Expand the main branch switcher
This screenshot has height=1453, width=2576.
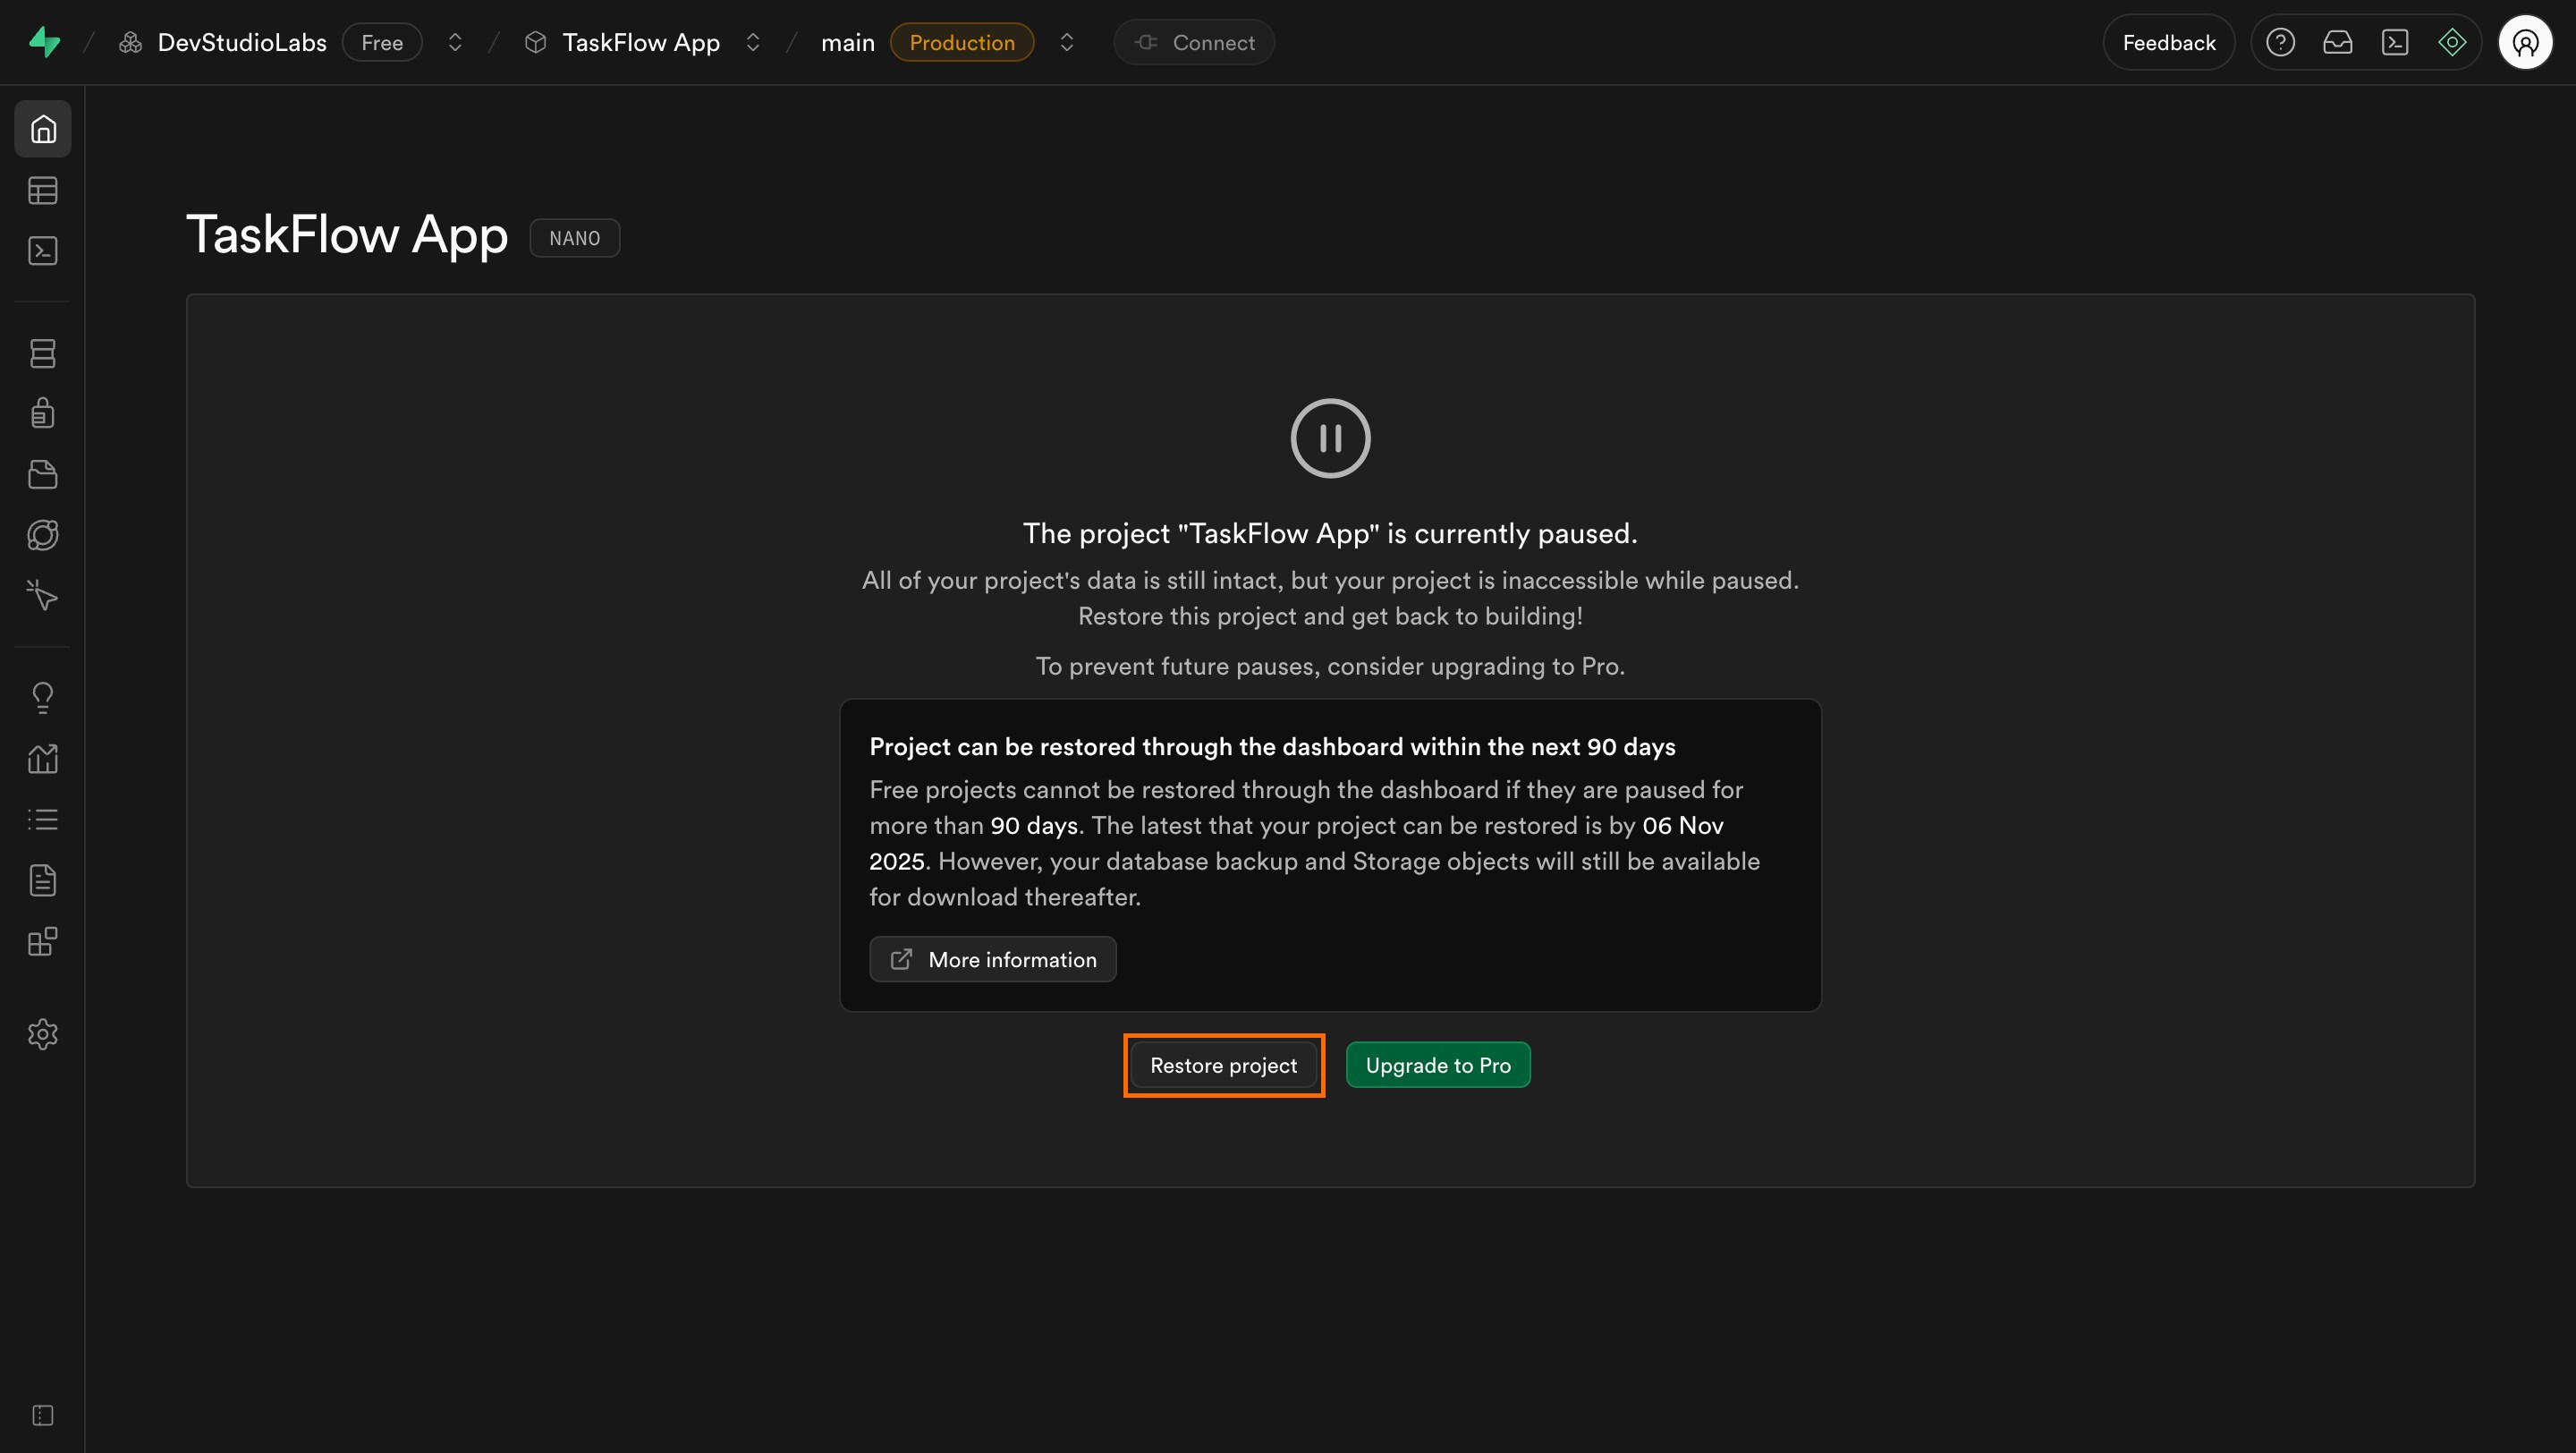pyautogui.click(x=1067, y=42)
